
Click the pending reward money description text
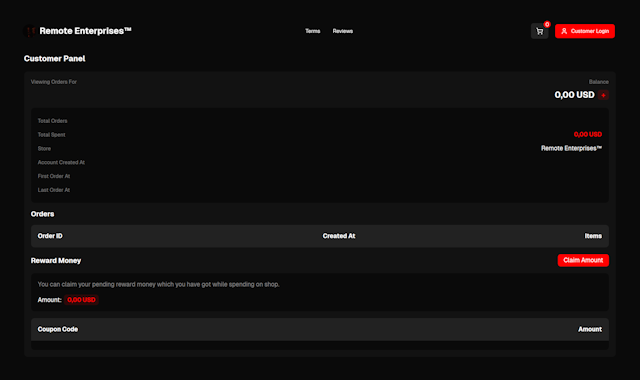click(158, 284)
